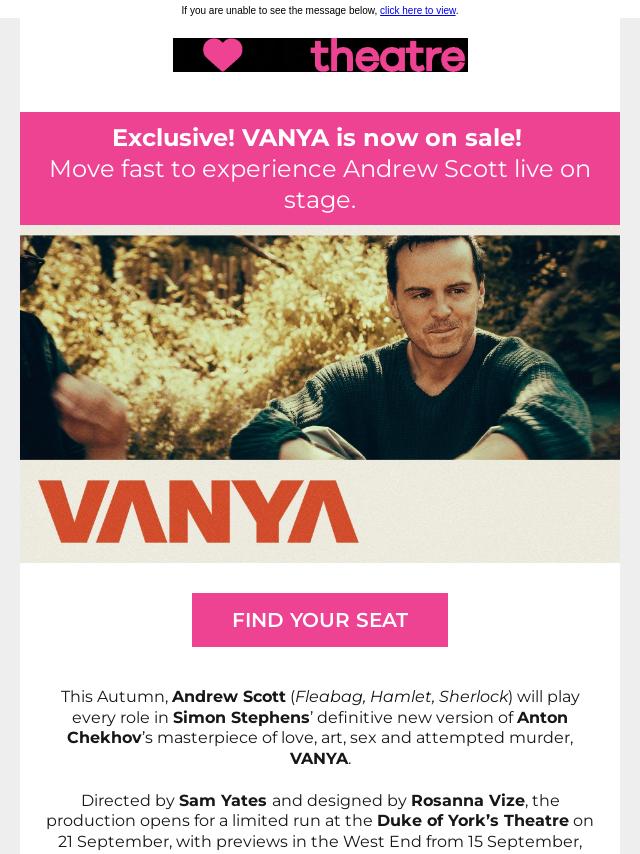
Task: Click the italic 'Hamlet' title
Action: pos(401,697)
